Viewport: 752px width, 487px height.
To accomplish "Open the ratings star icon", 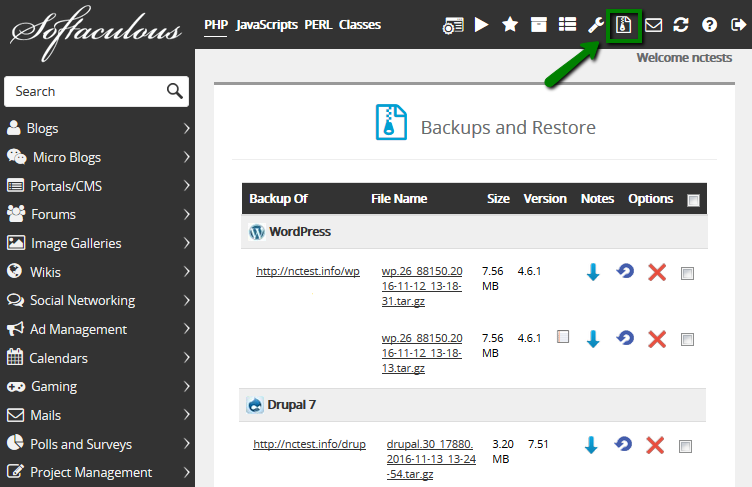I will point(510,24).
